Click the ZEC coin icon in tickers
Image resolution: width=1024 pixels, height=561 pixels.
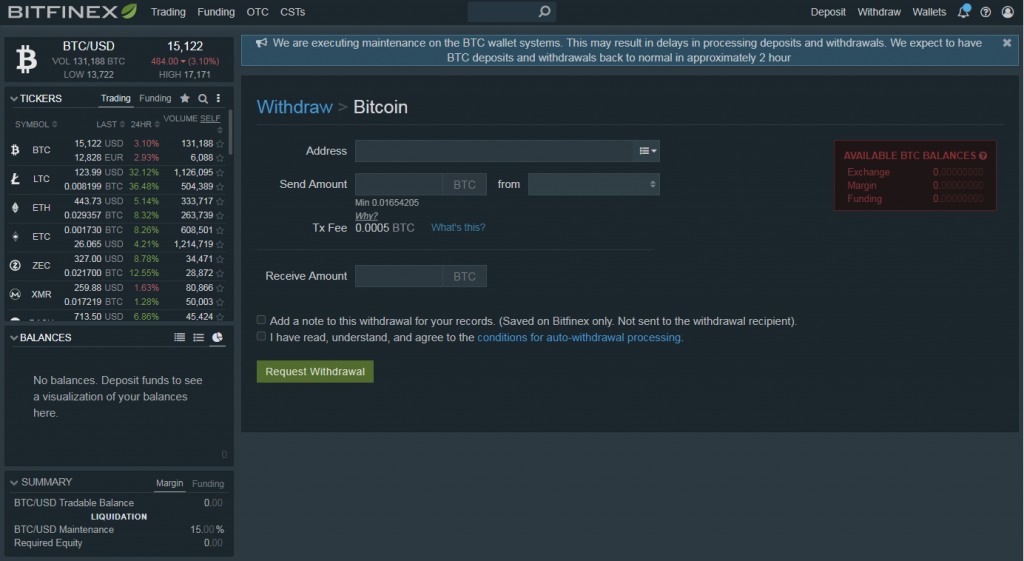[15, 265]
